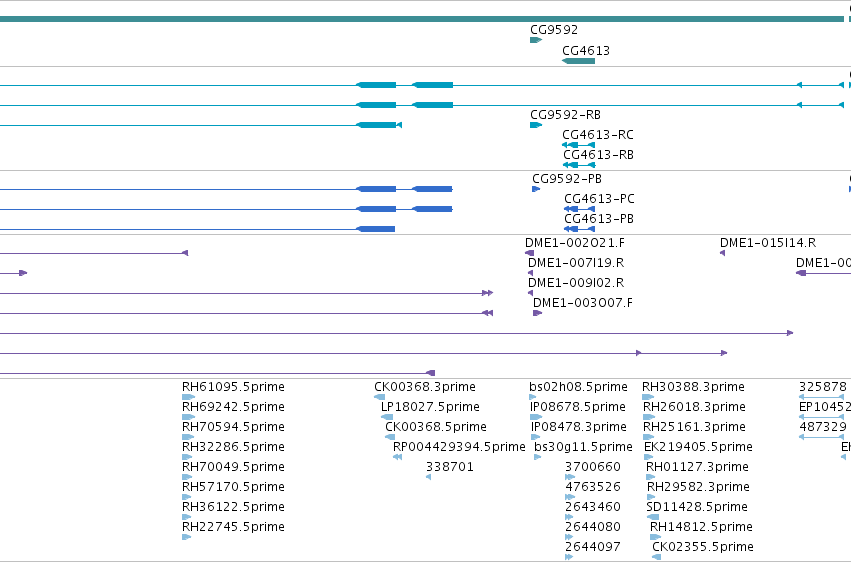Select the CG9592 gene label
The height and width of the screenshot is (562, 851).
pyautogui.click(x=554, y=30)
